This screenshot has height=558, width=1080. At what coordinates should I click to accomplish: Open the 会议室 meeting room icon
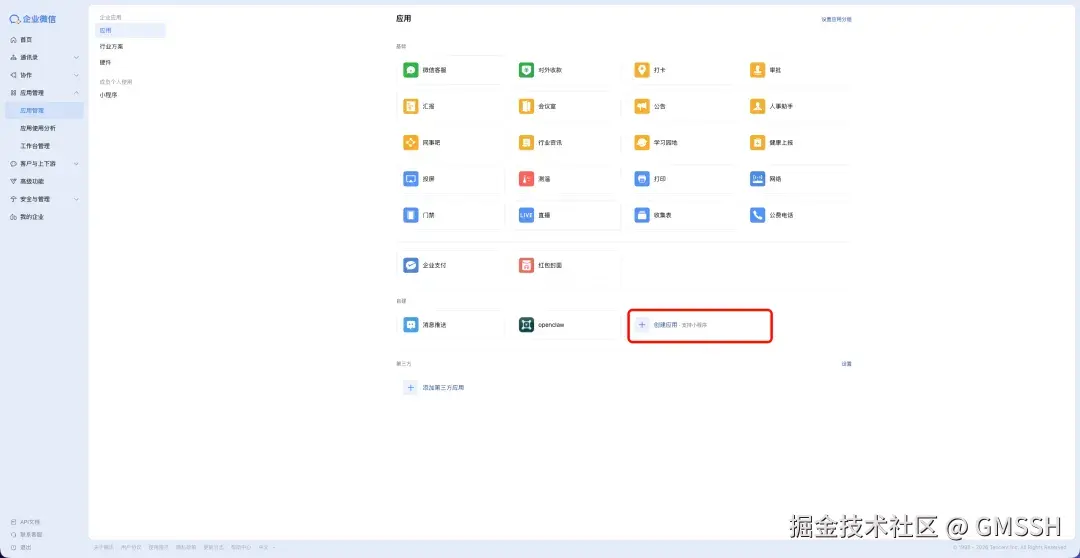[x=526, y=106]
